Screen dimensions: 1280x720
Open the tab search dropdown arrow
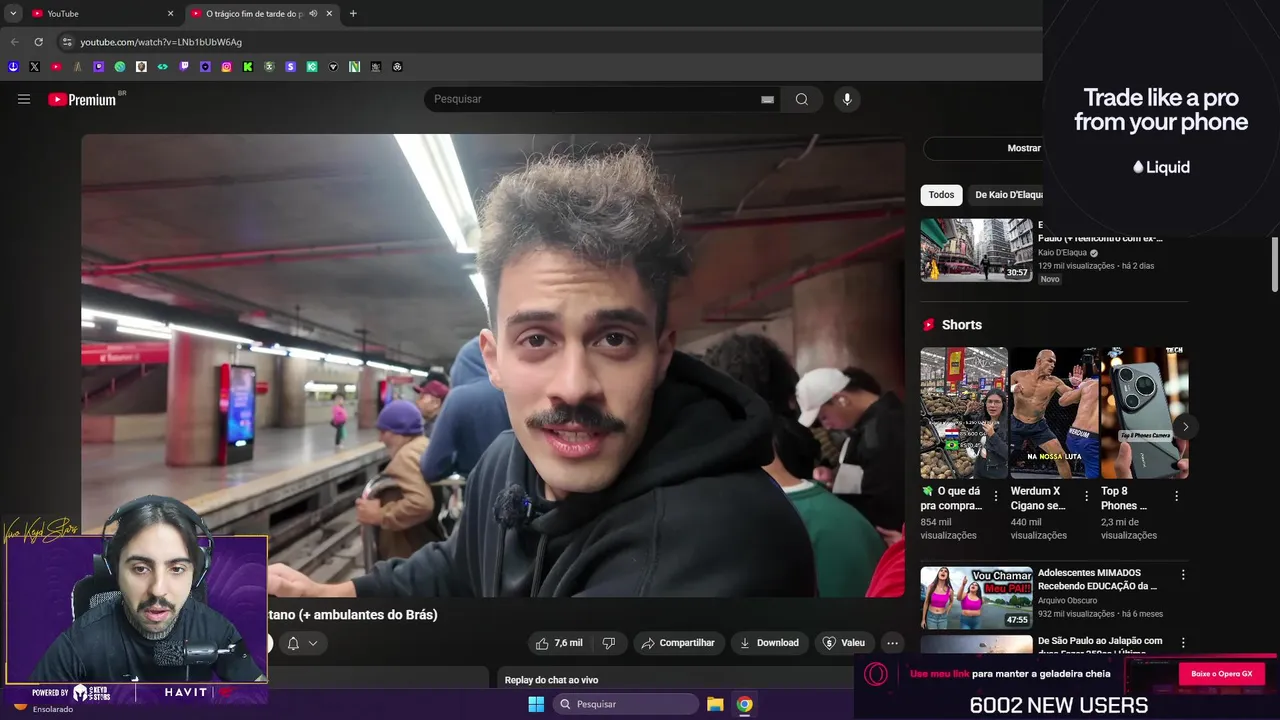tap(13, 14)
